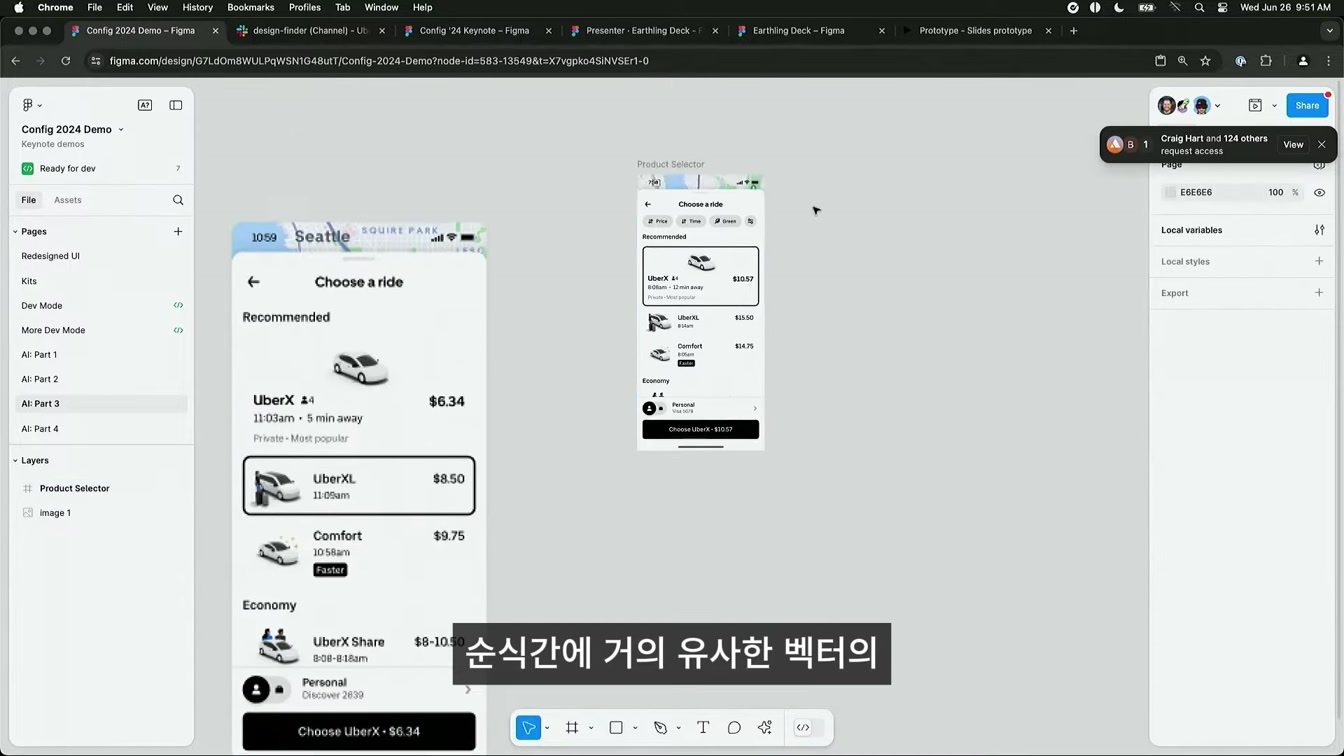Click the page color E6E6E6 swatch

(1170, 192)
